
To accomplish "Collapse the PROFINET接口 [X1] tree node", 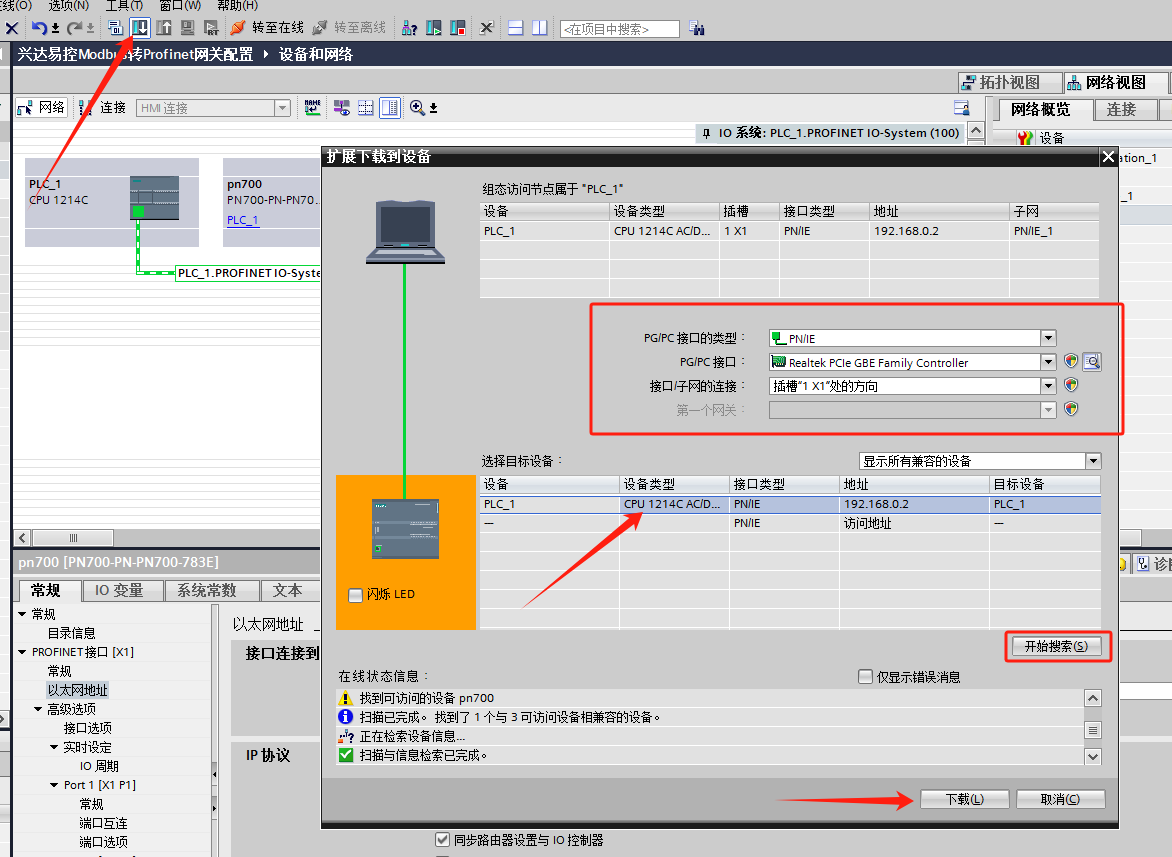I will click(x=22, y=652).
